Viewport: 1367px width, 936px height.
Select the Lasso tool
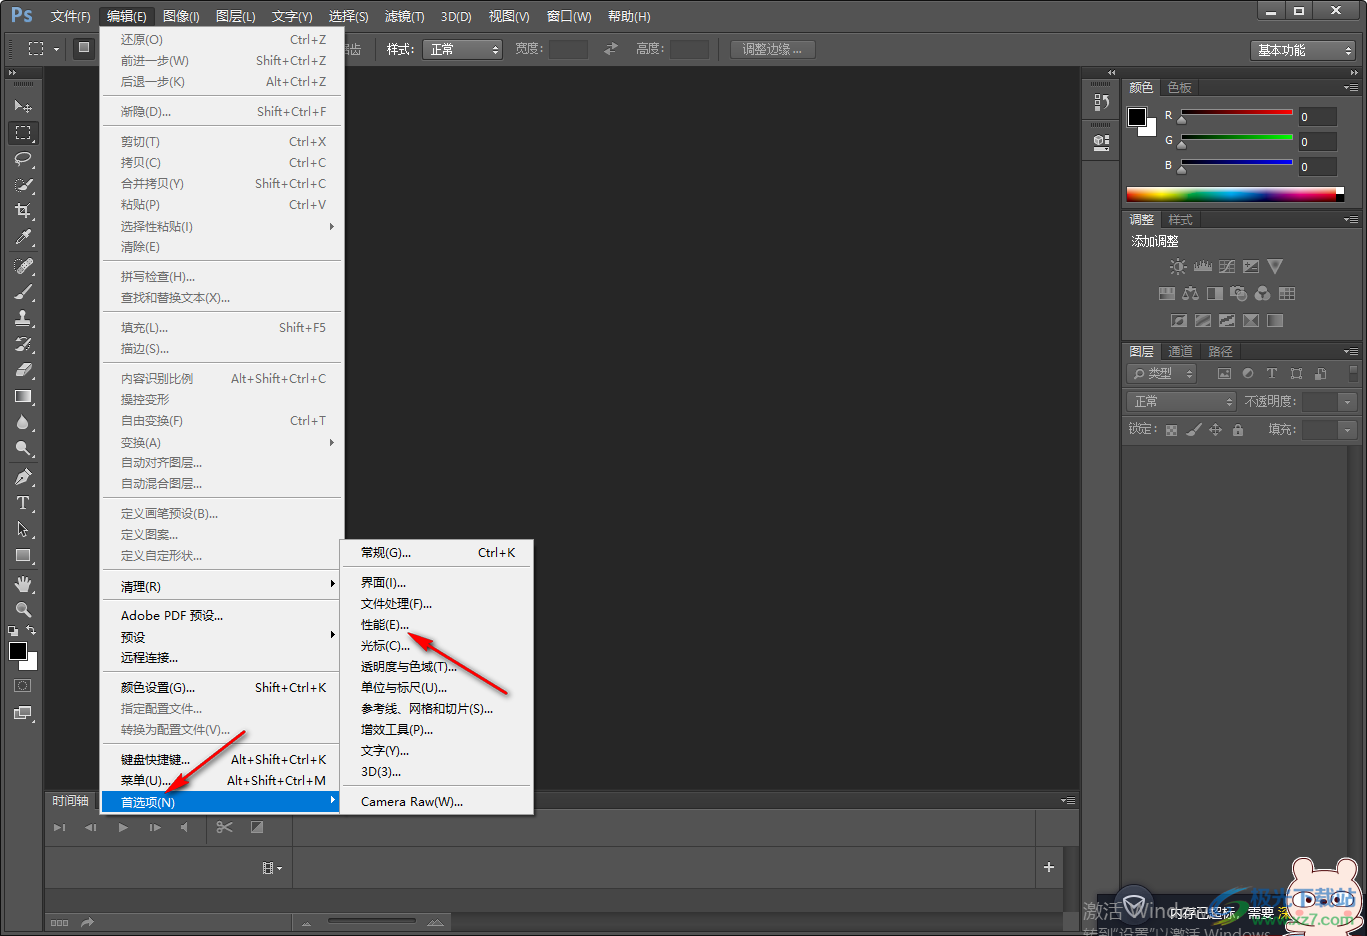click(x=23, y=159)
